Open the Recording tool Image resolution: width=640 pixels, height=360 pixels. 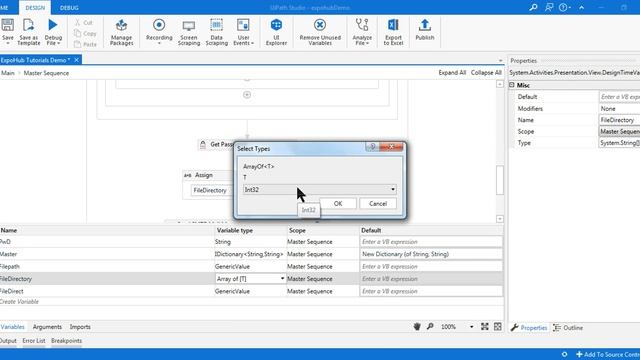[x=159, y=31]
